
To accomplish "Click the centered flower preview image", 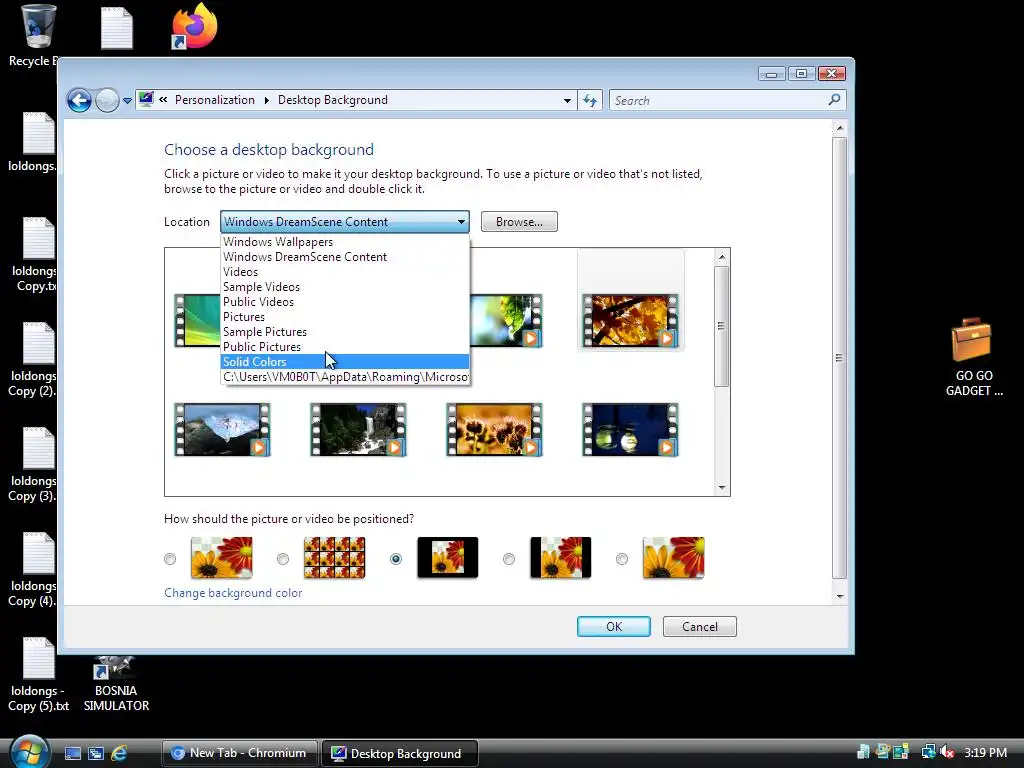I will click(x=447, y=558).
